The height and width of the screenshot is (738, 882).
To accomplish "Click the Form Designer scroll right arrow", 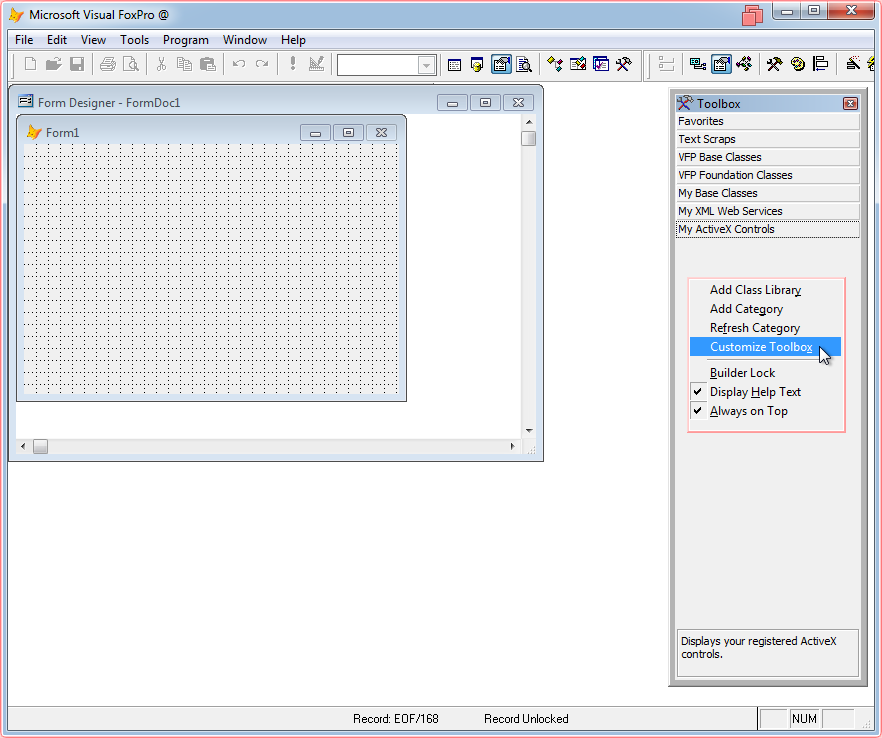I will (512, 447).
